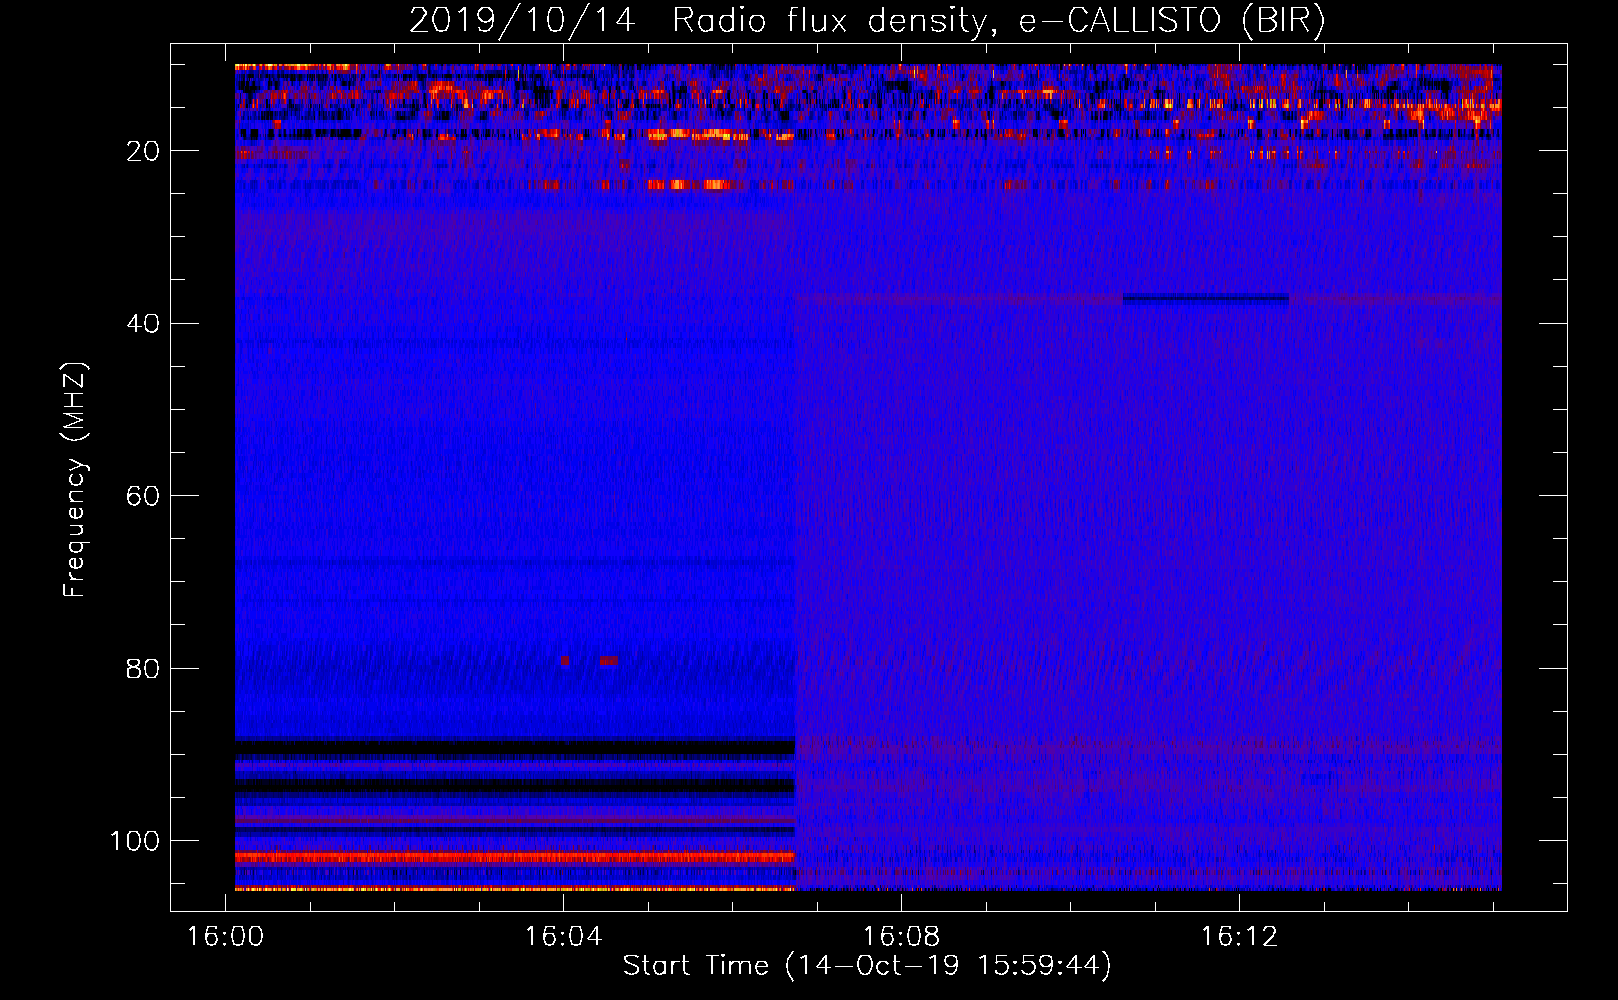Click the bright red band near 102 MHz
Viewport: 1618px width, 1000px height.
pyautogui.click(x=515, y=857)
